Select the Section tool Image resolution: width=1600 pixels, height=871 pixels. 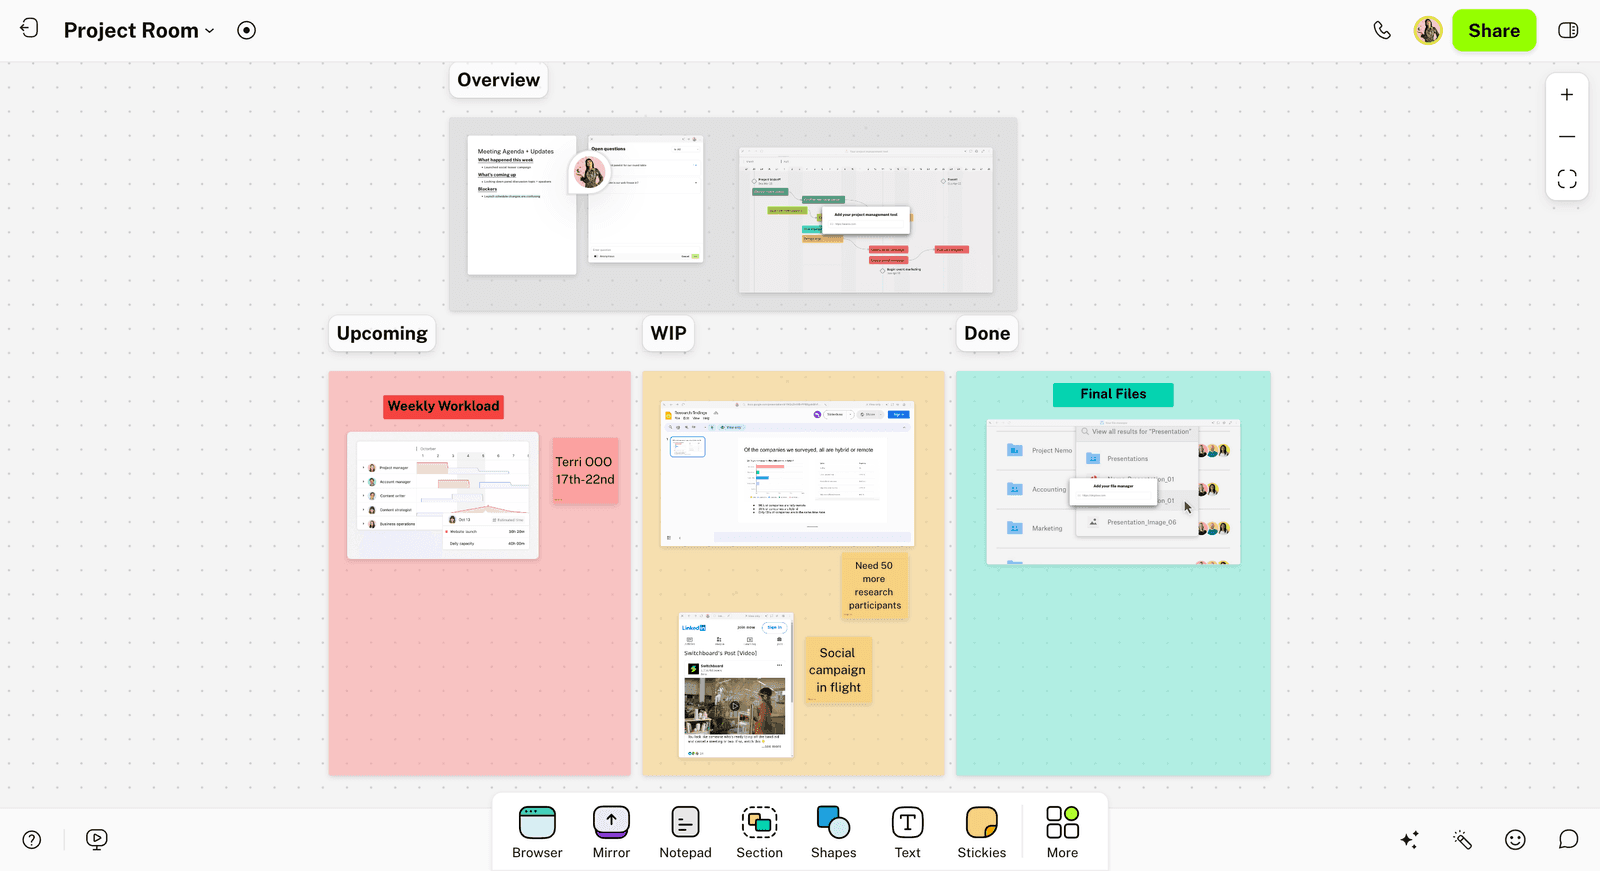[759, 832]
